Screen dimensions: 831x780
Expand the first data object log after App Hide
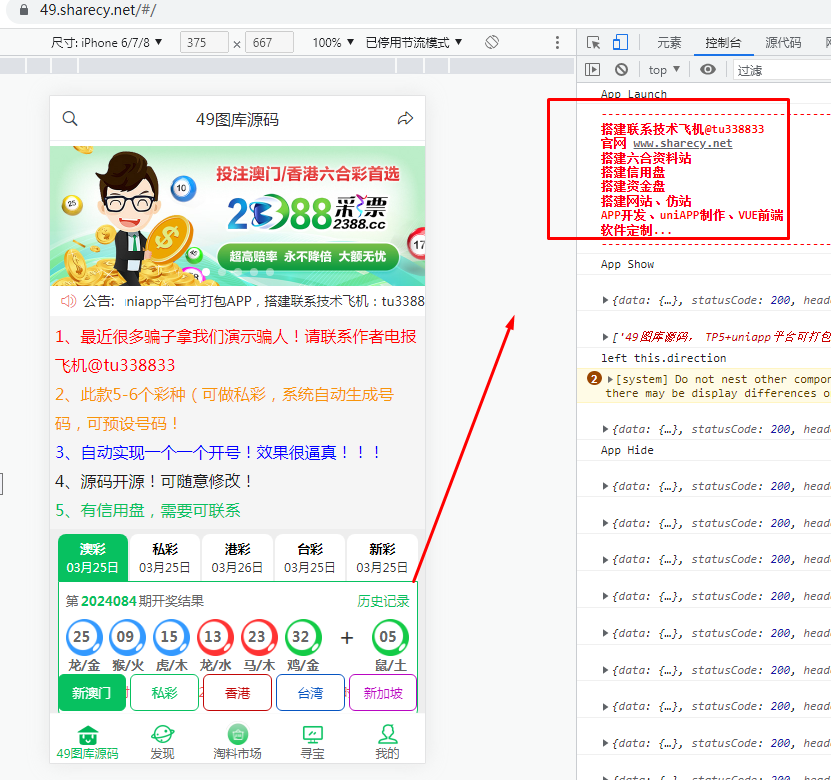[x=605, y=486]
